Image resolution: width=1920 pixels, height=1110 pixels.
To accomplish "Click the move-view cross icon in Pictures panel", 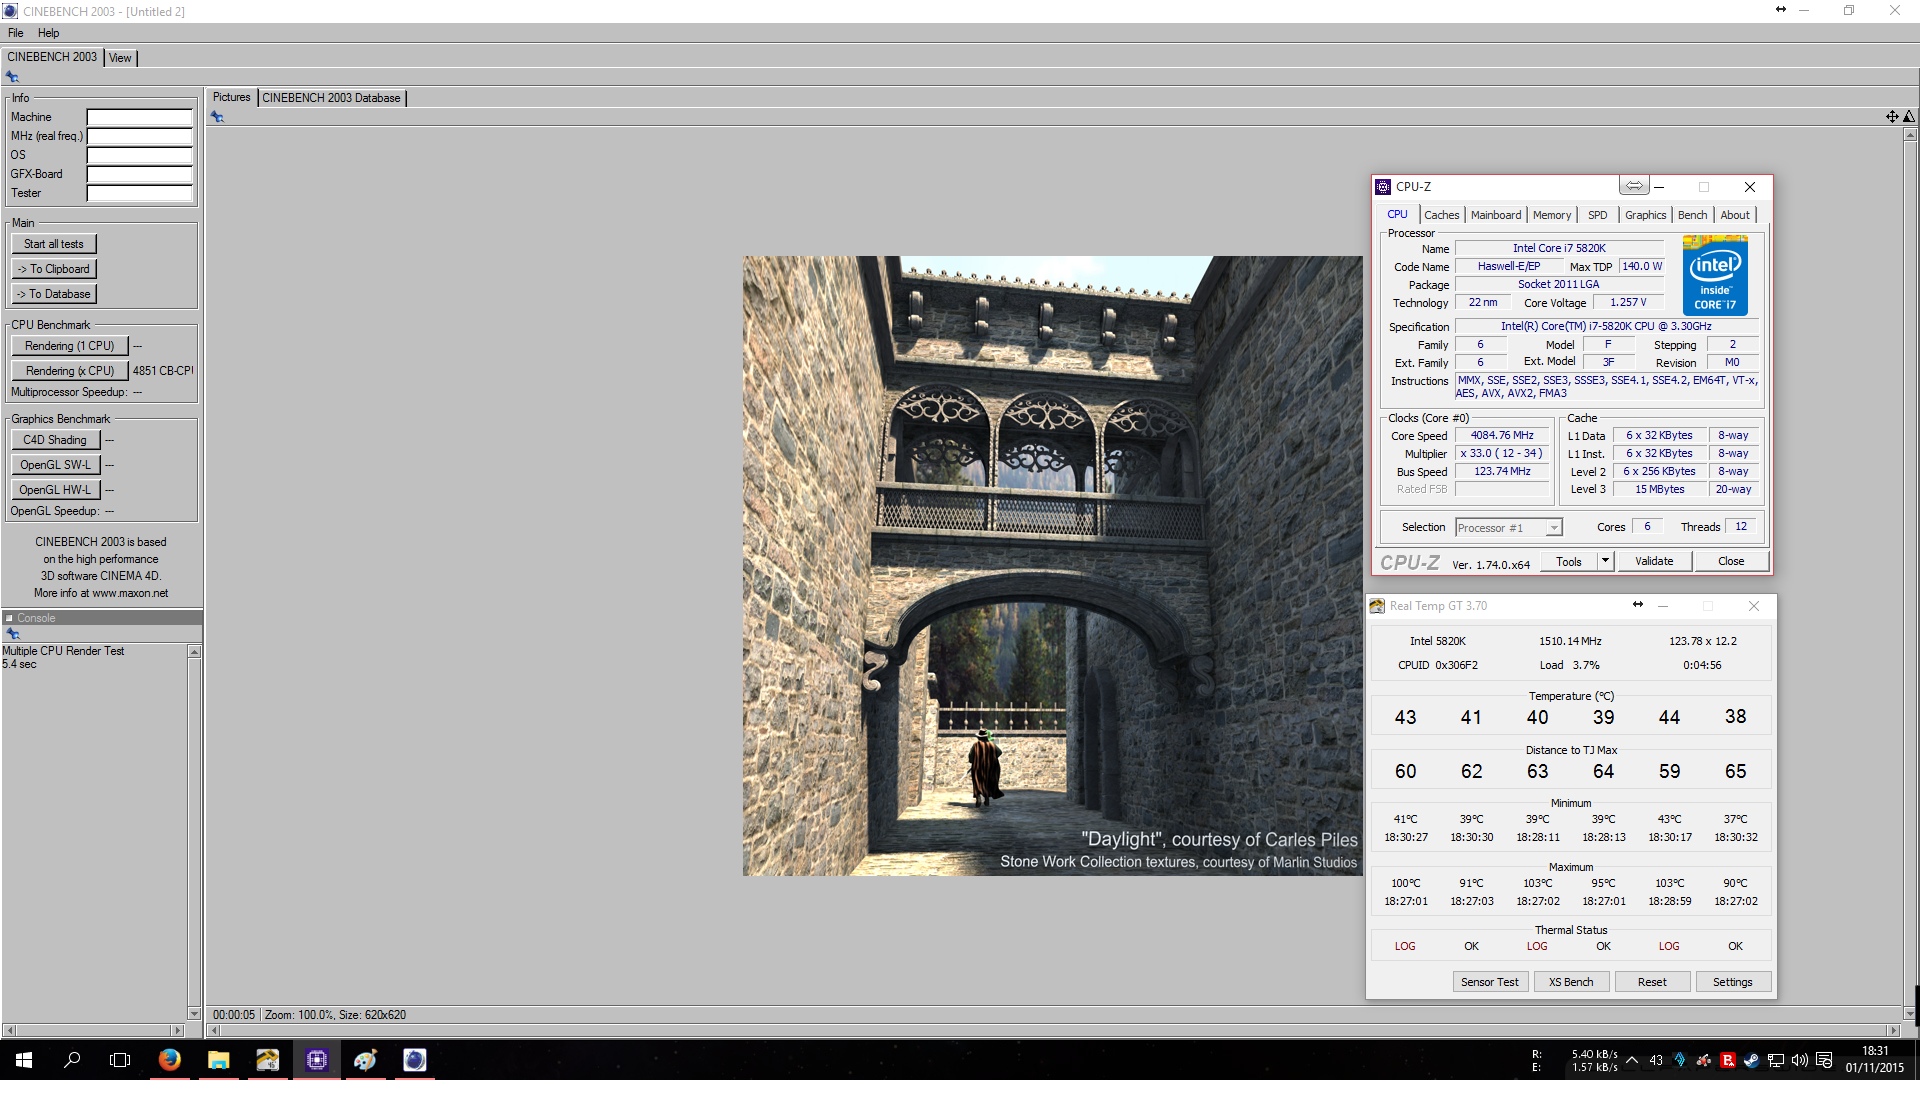I will [x=1892, y=117].
